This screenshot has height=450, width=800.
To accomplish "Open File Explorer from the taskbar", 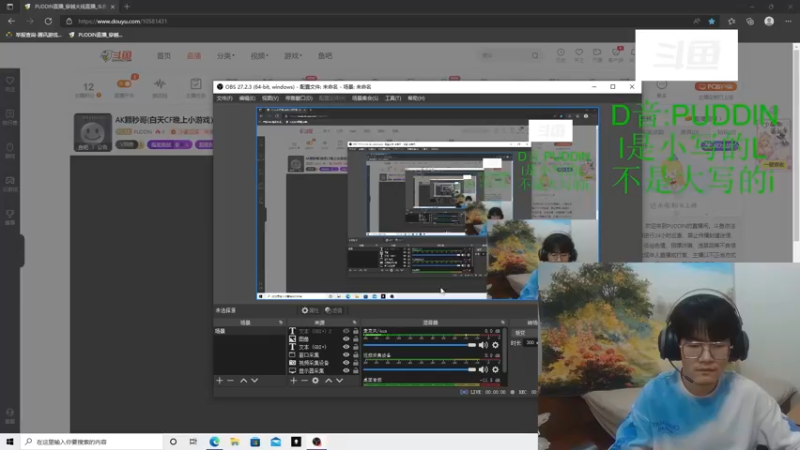I will 235,442.
